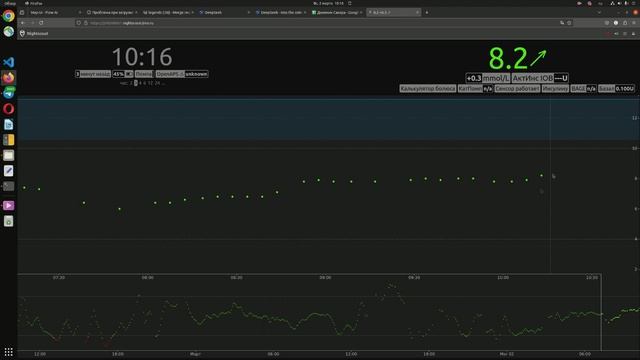Screen dimensions: 640x360
Task: Click the 'Помпа' pump pill
Action: [x=144, y=74]
